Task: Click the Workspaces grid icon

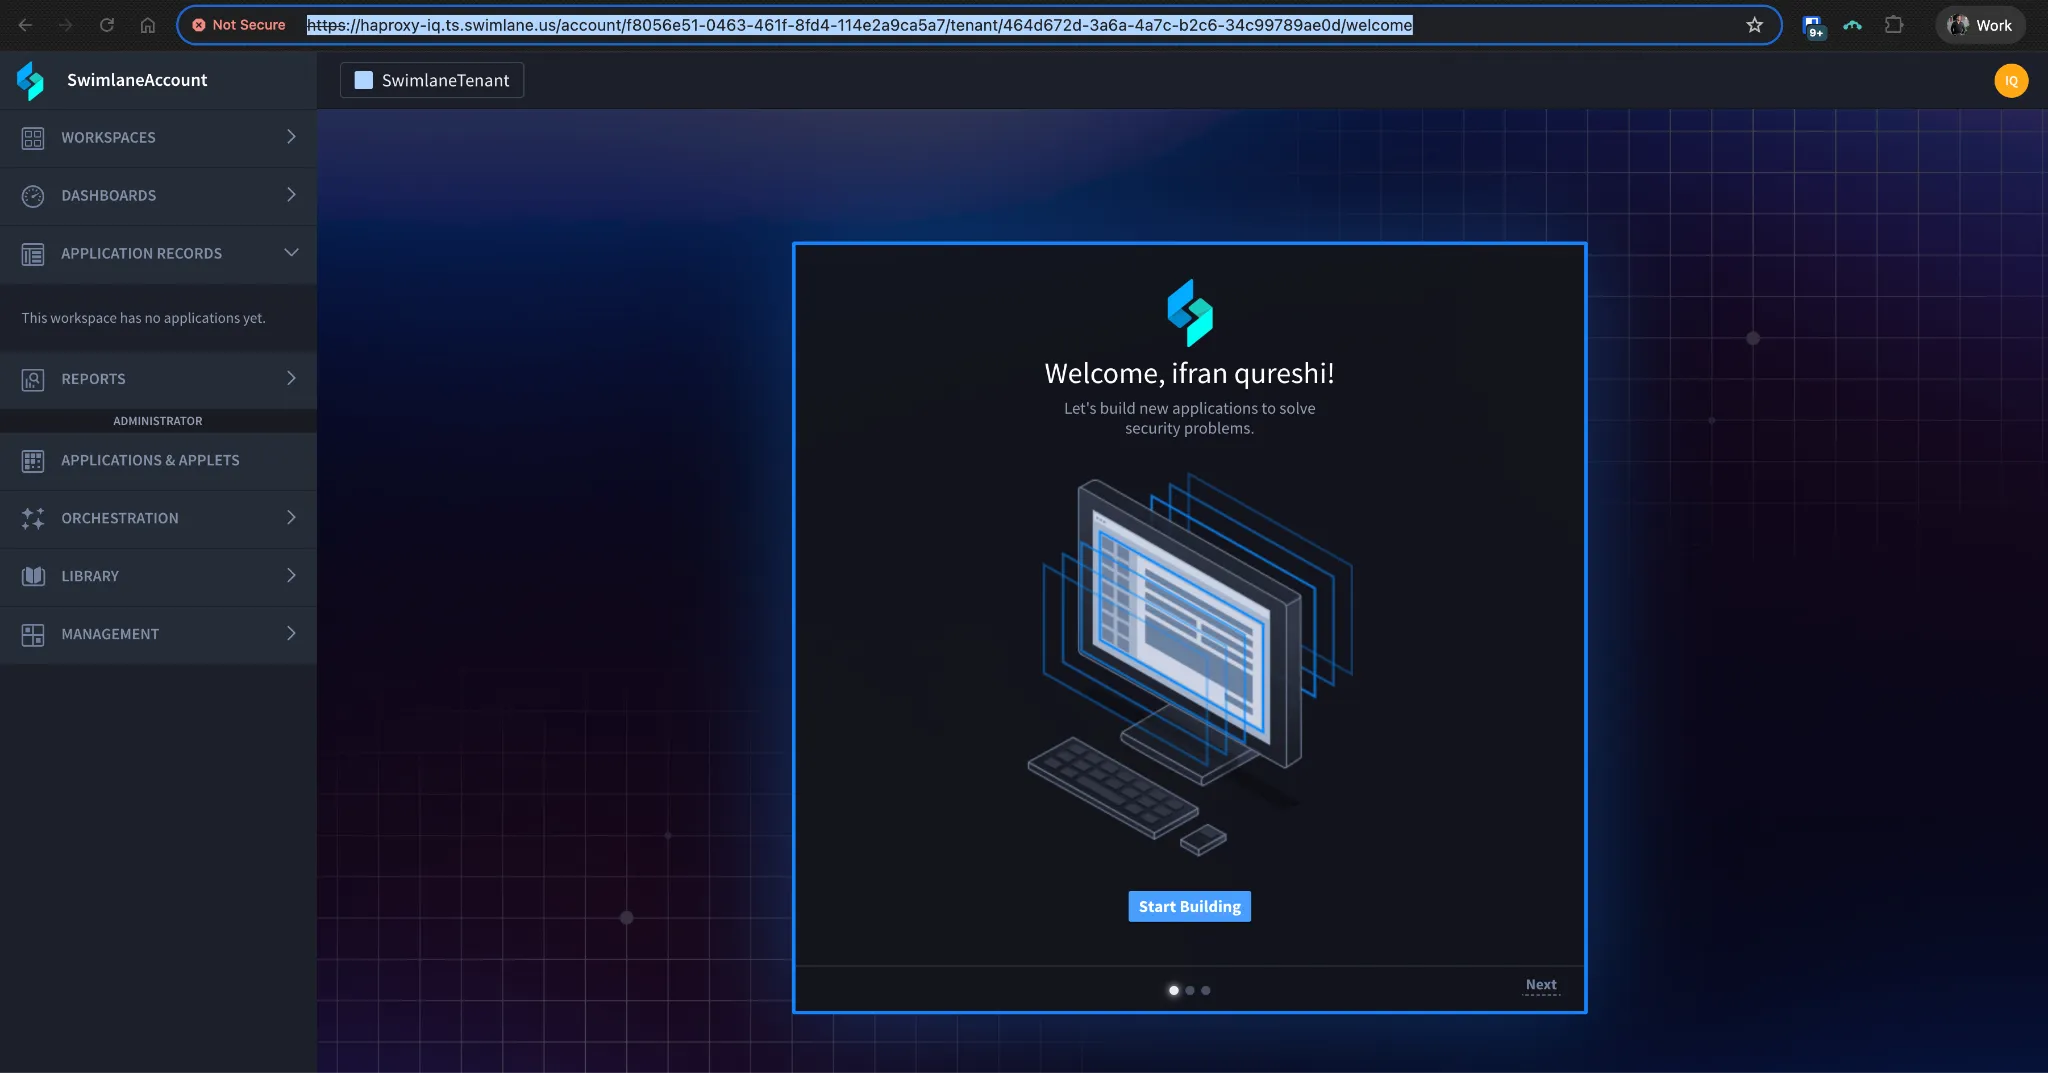Action: pyautogui.click(x=33, y=138)
